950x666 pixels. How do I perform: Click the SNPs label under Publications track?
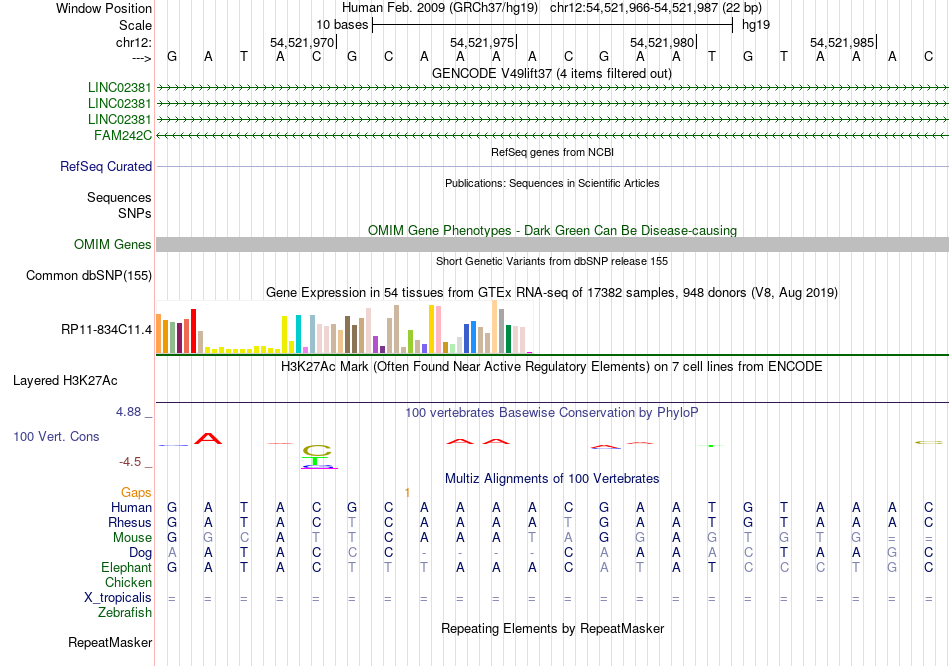click(x=135, y=213)
